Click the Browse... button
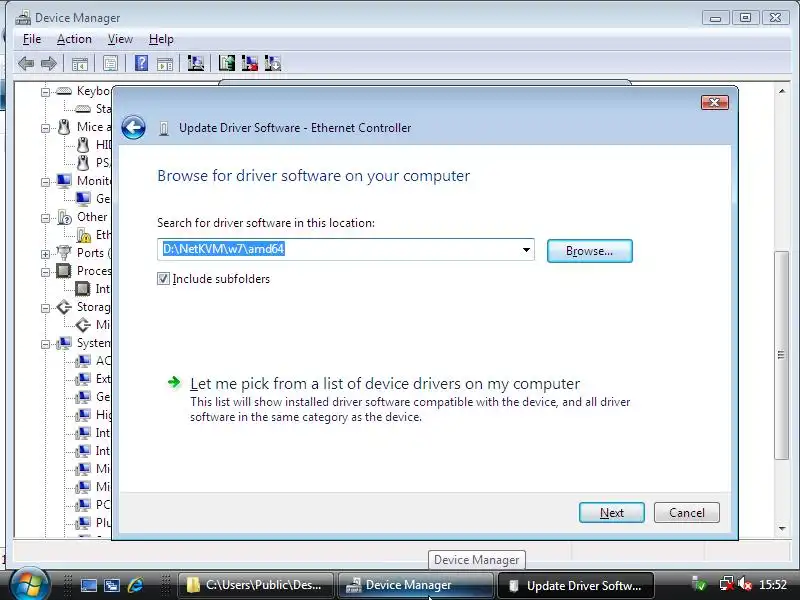Screen dimensions: 800x600 click(x=589, y=251)
